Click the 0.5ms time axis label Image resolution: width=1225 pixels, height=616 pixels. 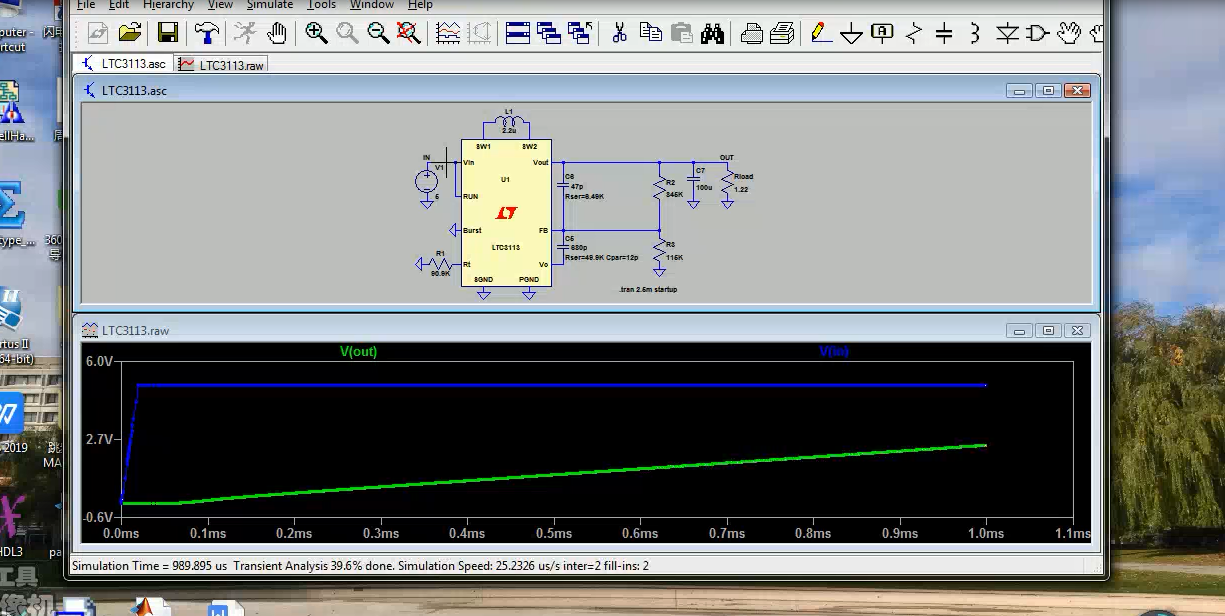tap(553, 534)
